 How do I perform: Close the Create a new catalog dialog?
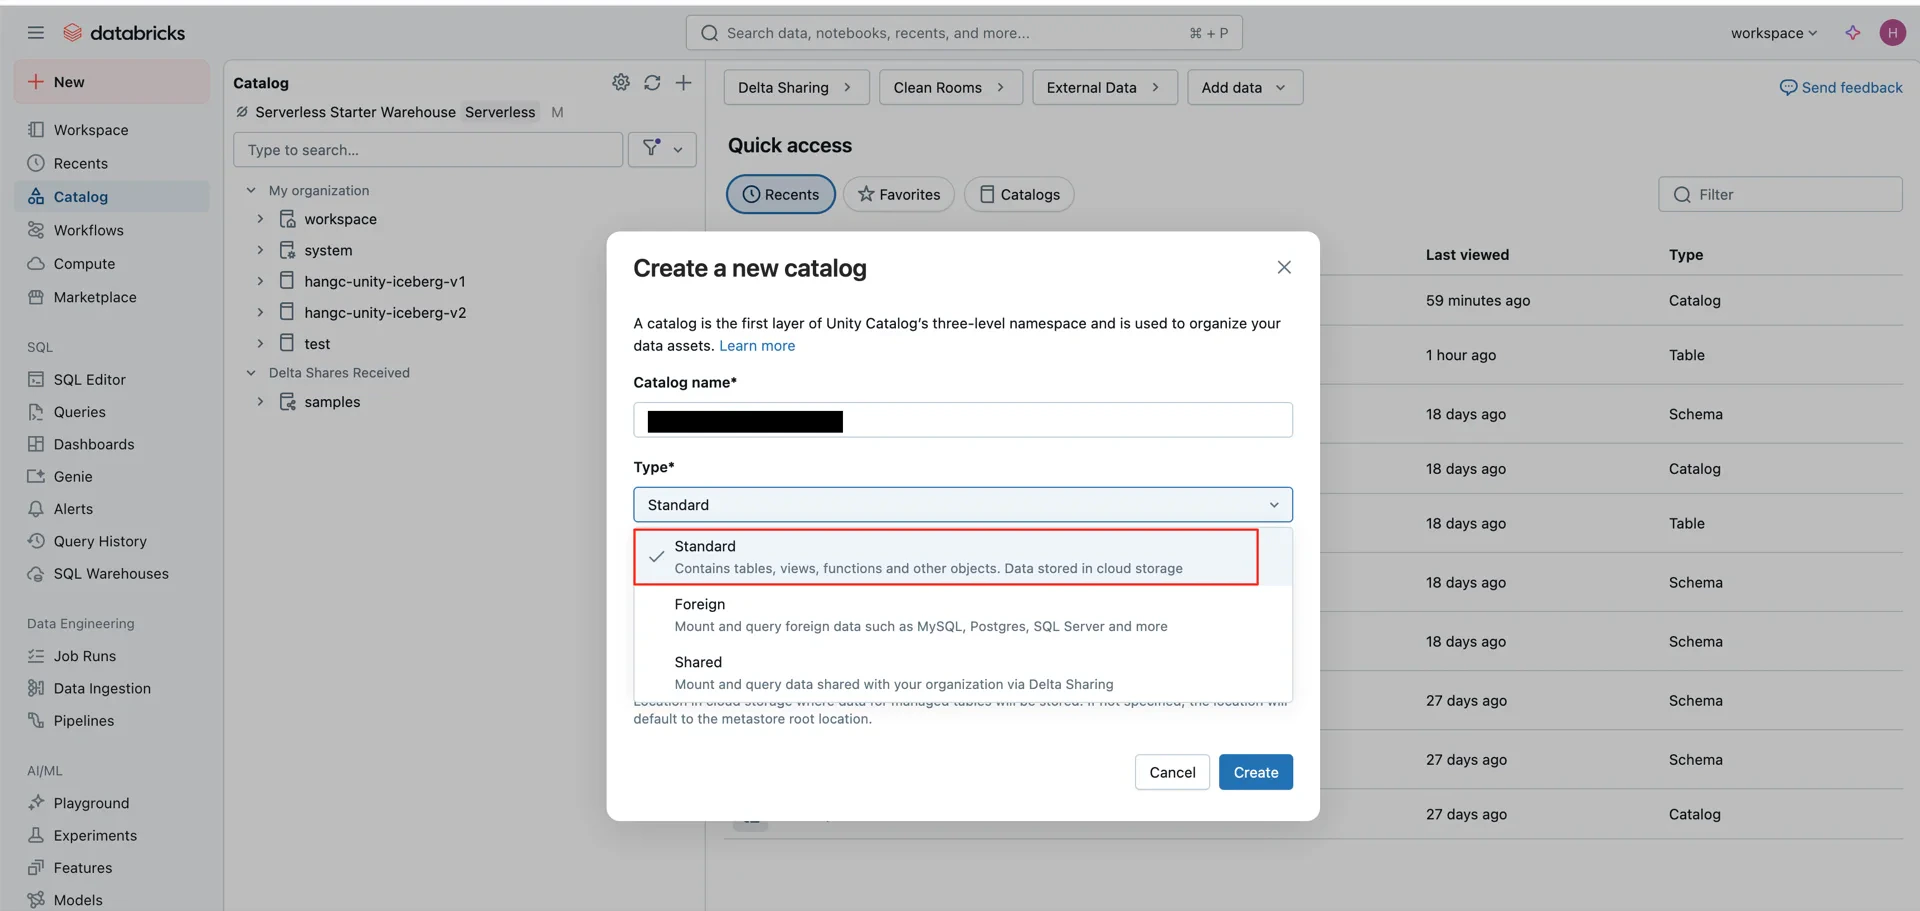click(1284, 267)
